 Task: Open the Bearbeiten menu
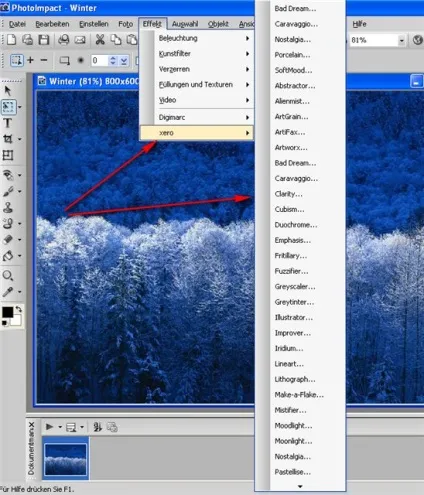(52, 24)
